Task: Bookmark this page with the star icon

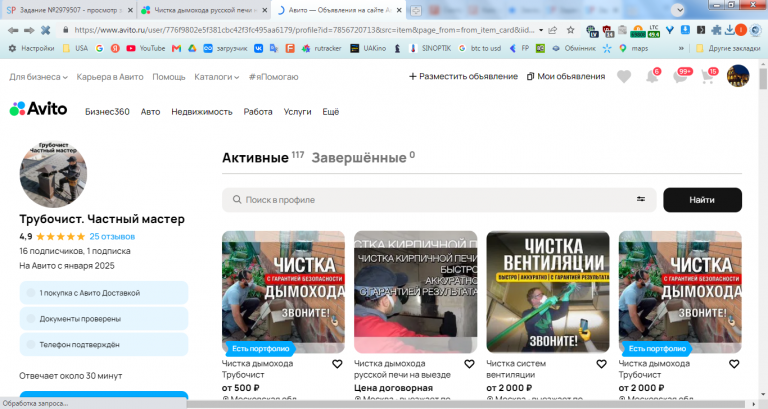Action: [571, 30]
